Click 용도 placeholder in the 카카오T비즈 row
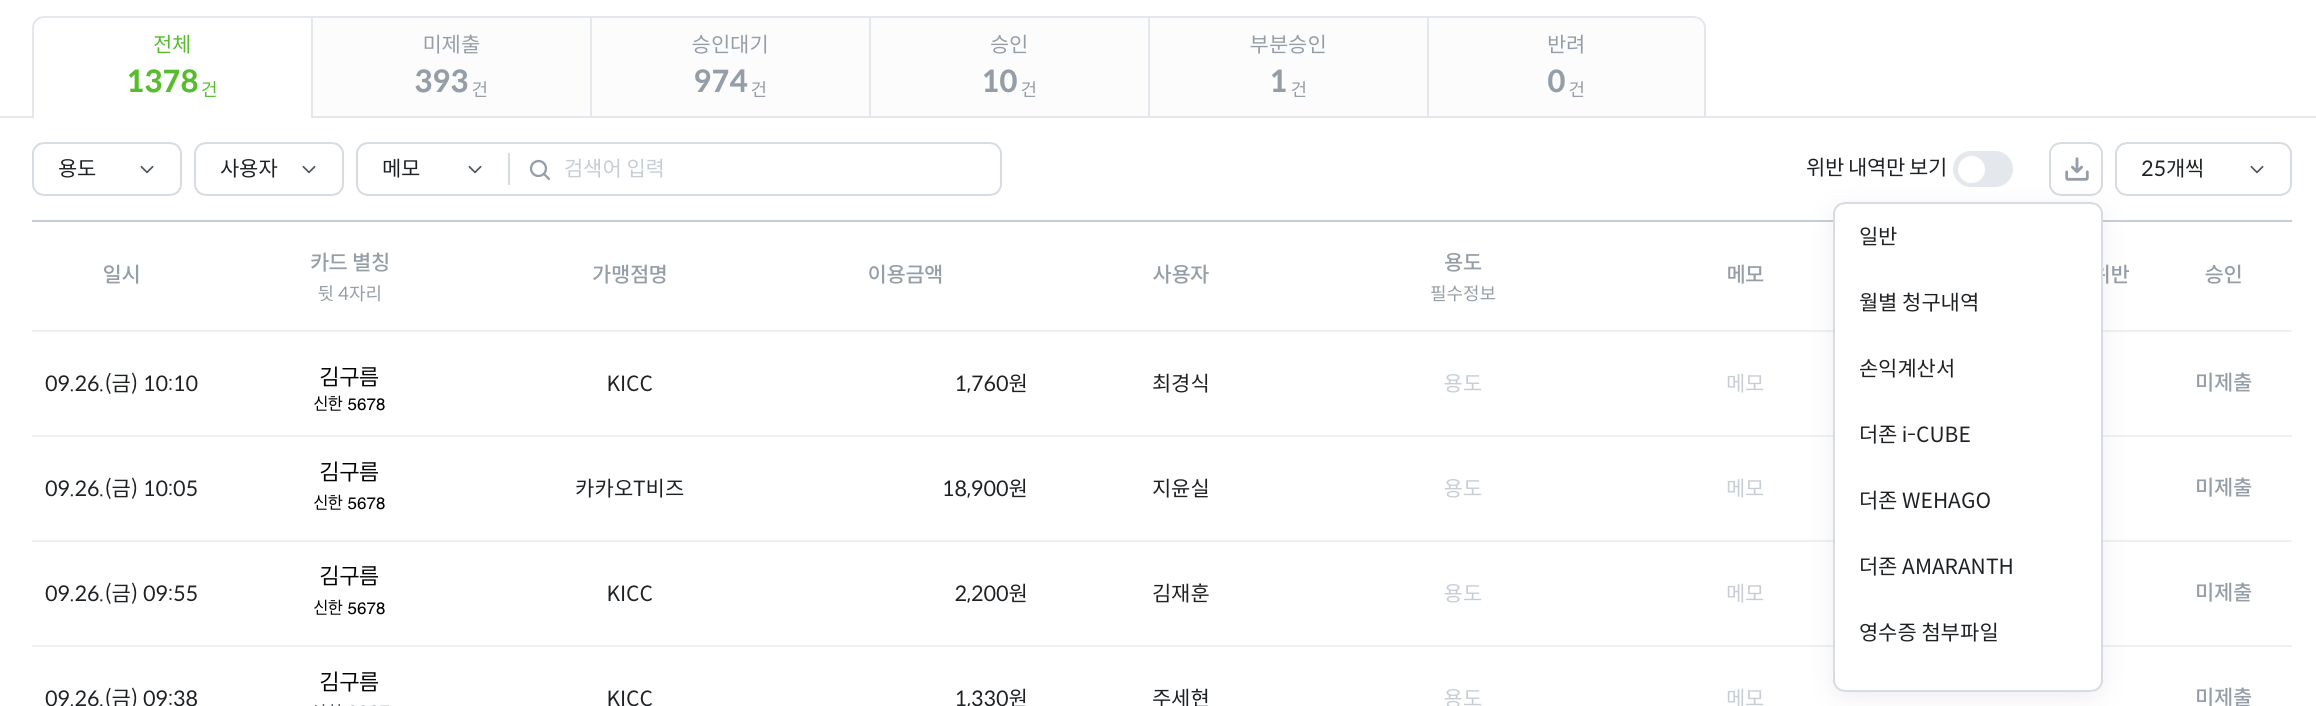This screenshot has width=2316, height=706. pyautogui.click(x=1462, y=488)
